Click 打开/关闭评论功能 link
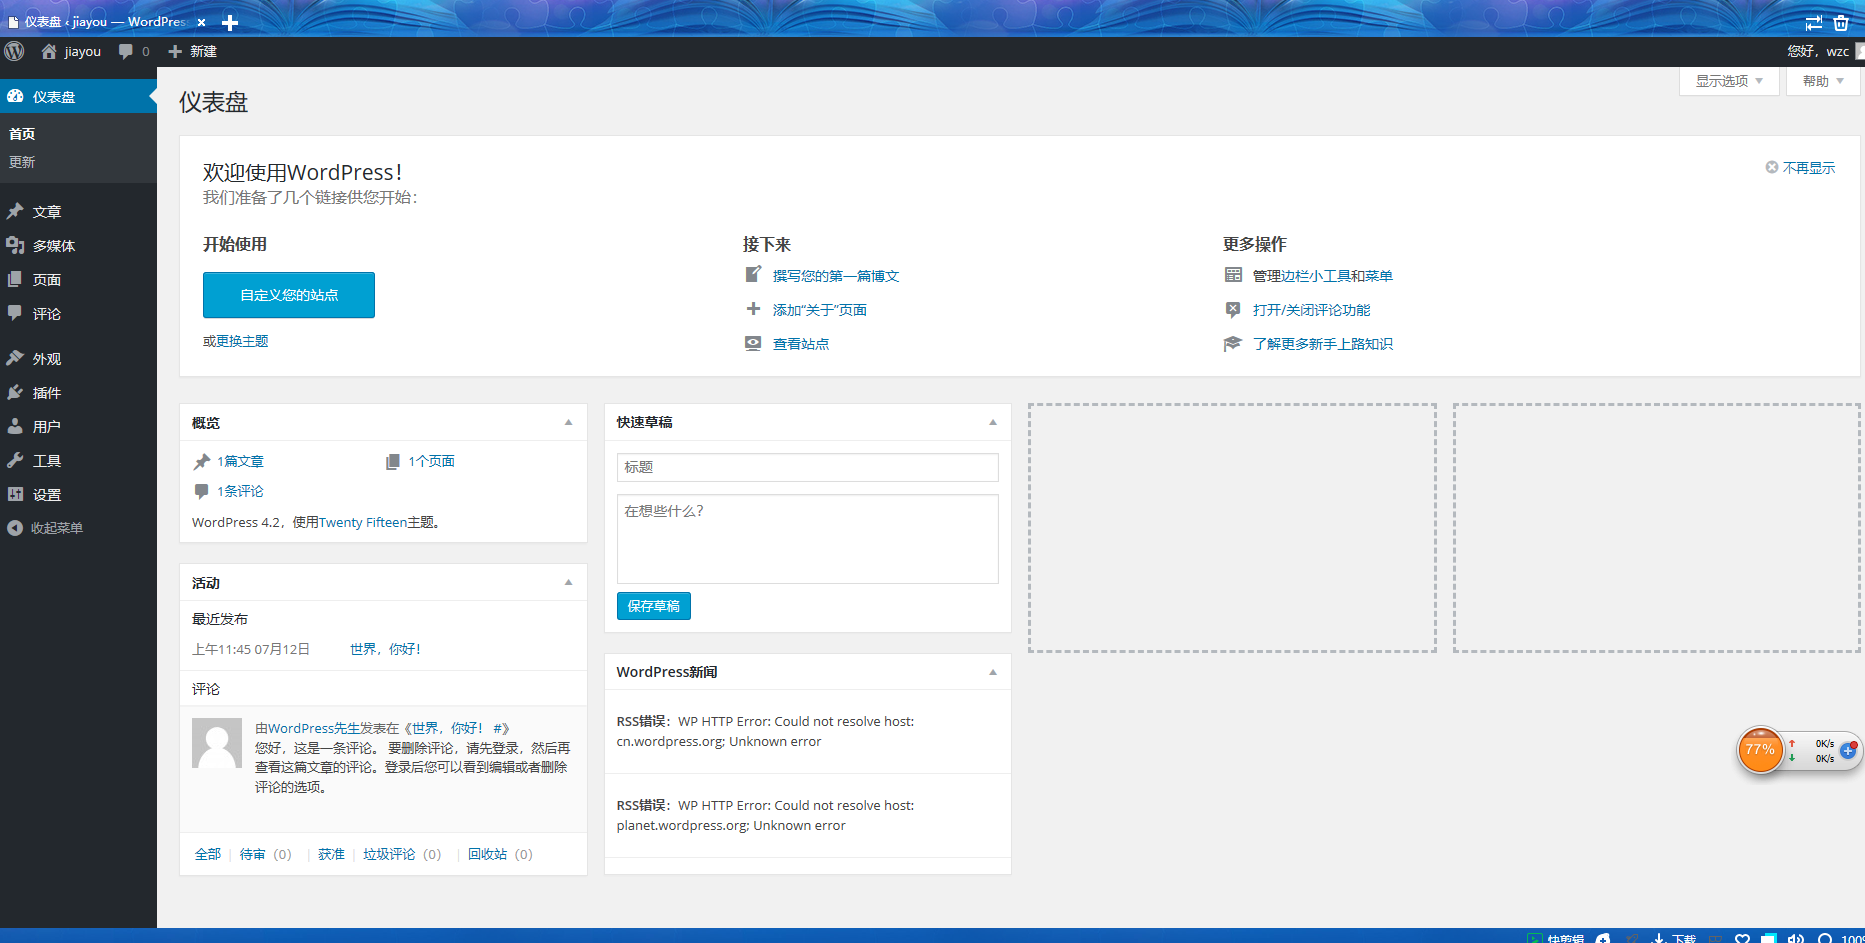Image resolution: width=1865 pixels, height=943 pixels. click(x=1311, y=310)
